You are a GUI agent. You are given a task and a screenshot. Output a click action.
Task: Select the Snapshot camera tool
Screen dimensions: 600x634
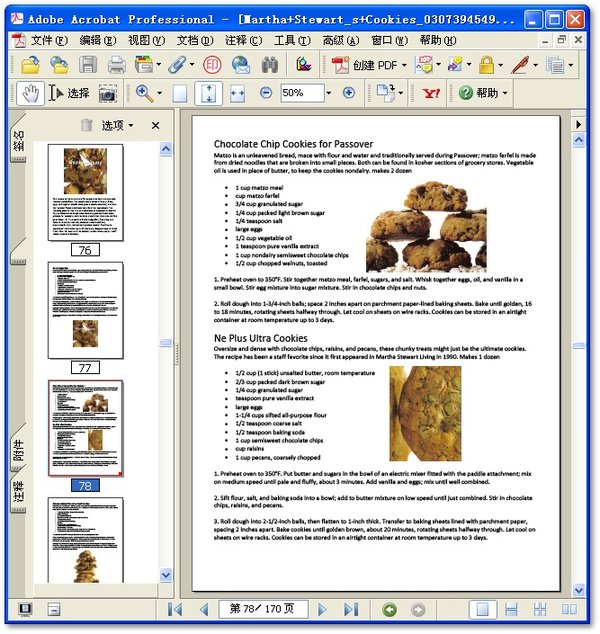coord(108,94)
